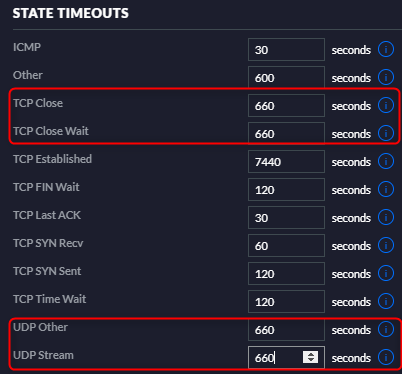Open the TCP SYN Sent info icon

(386, 273)
